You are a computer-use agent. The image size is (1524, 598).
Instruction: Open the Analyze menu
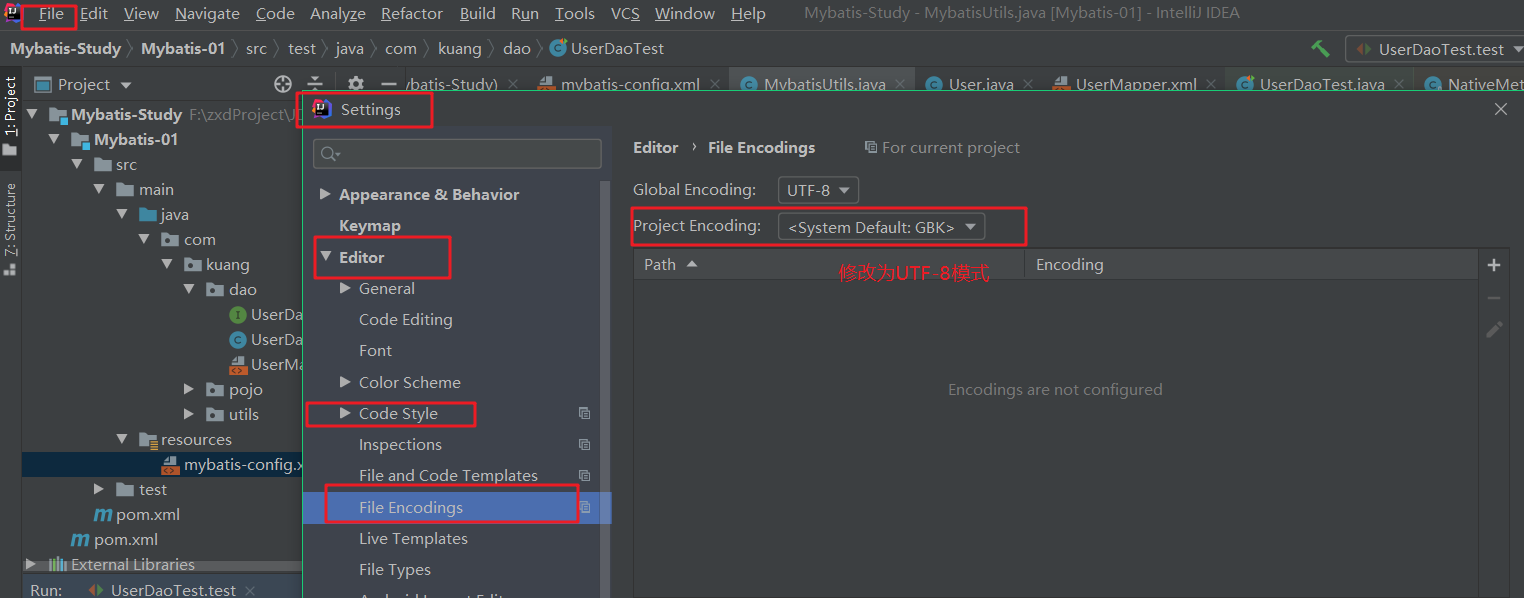pyautogui.click(x=338, y=14)
